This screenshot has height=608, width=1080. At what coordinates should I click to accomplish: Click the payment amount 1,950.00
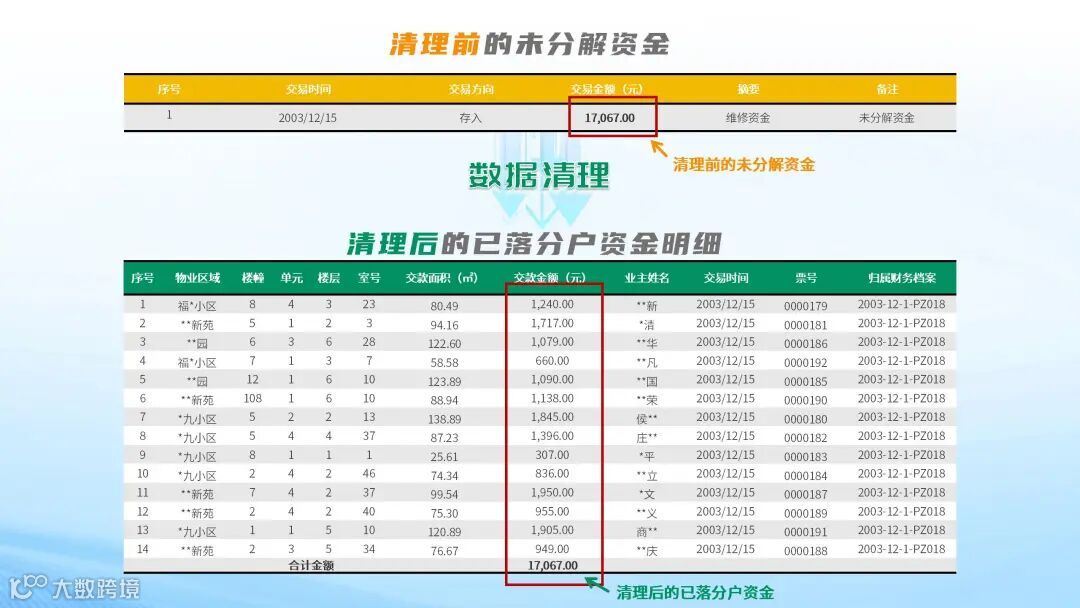tap(552, 492)
